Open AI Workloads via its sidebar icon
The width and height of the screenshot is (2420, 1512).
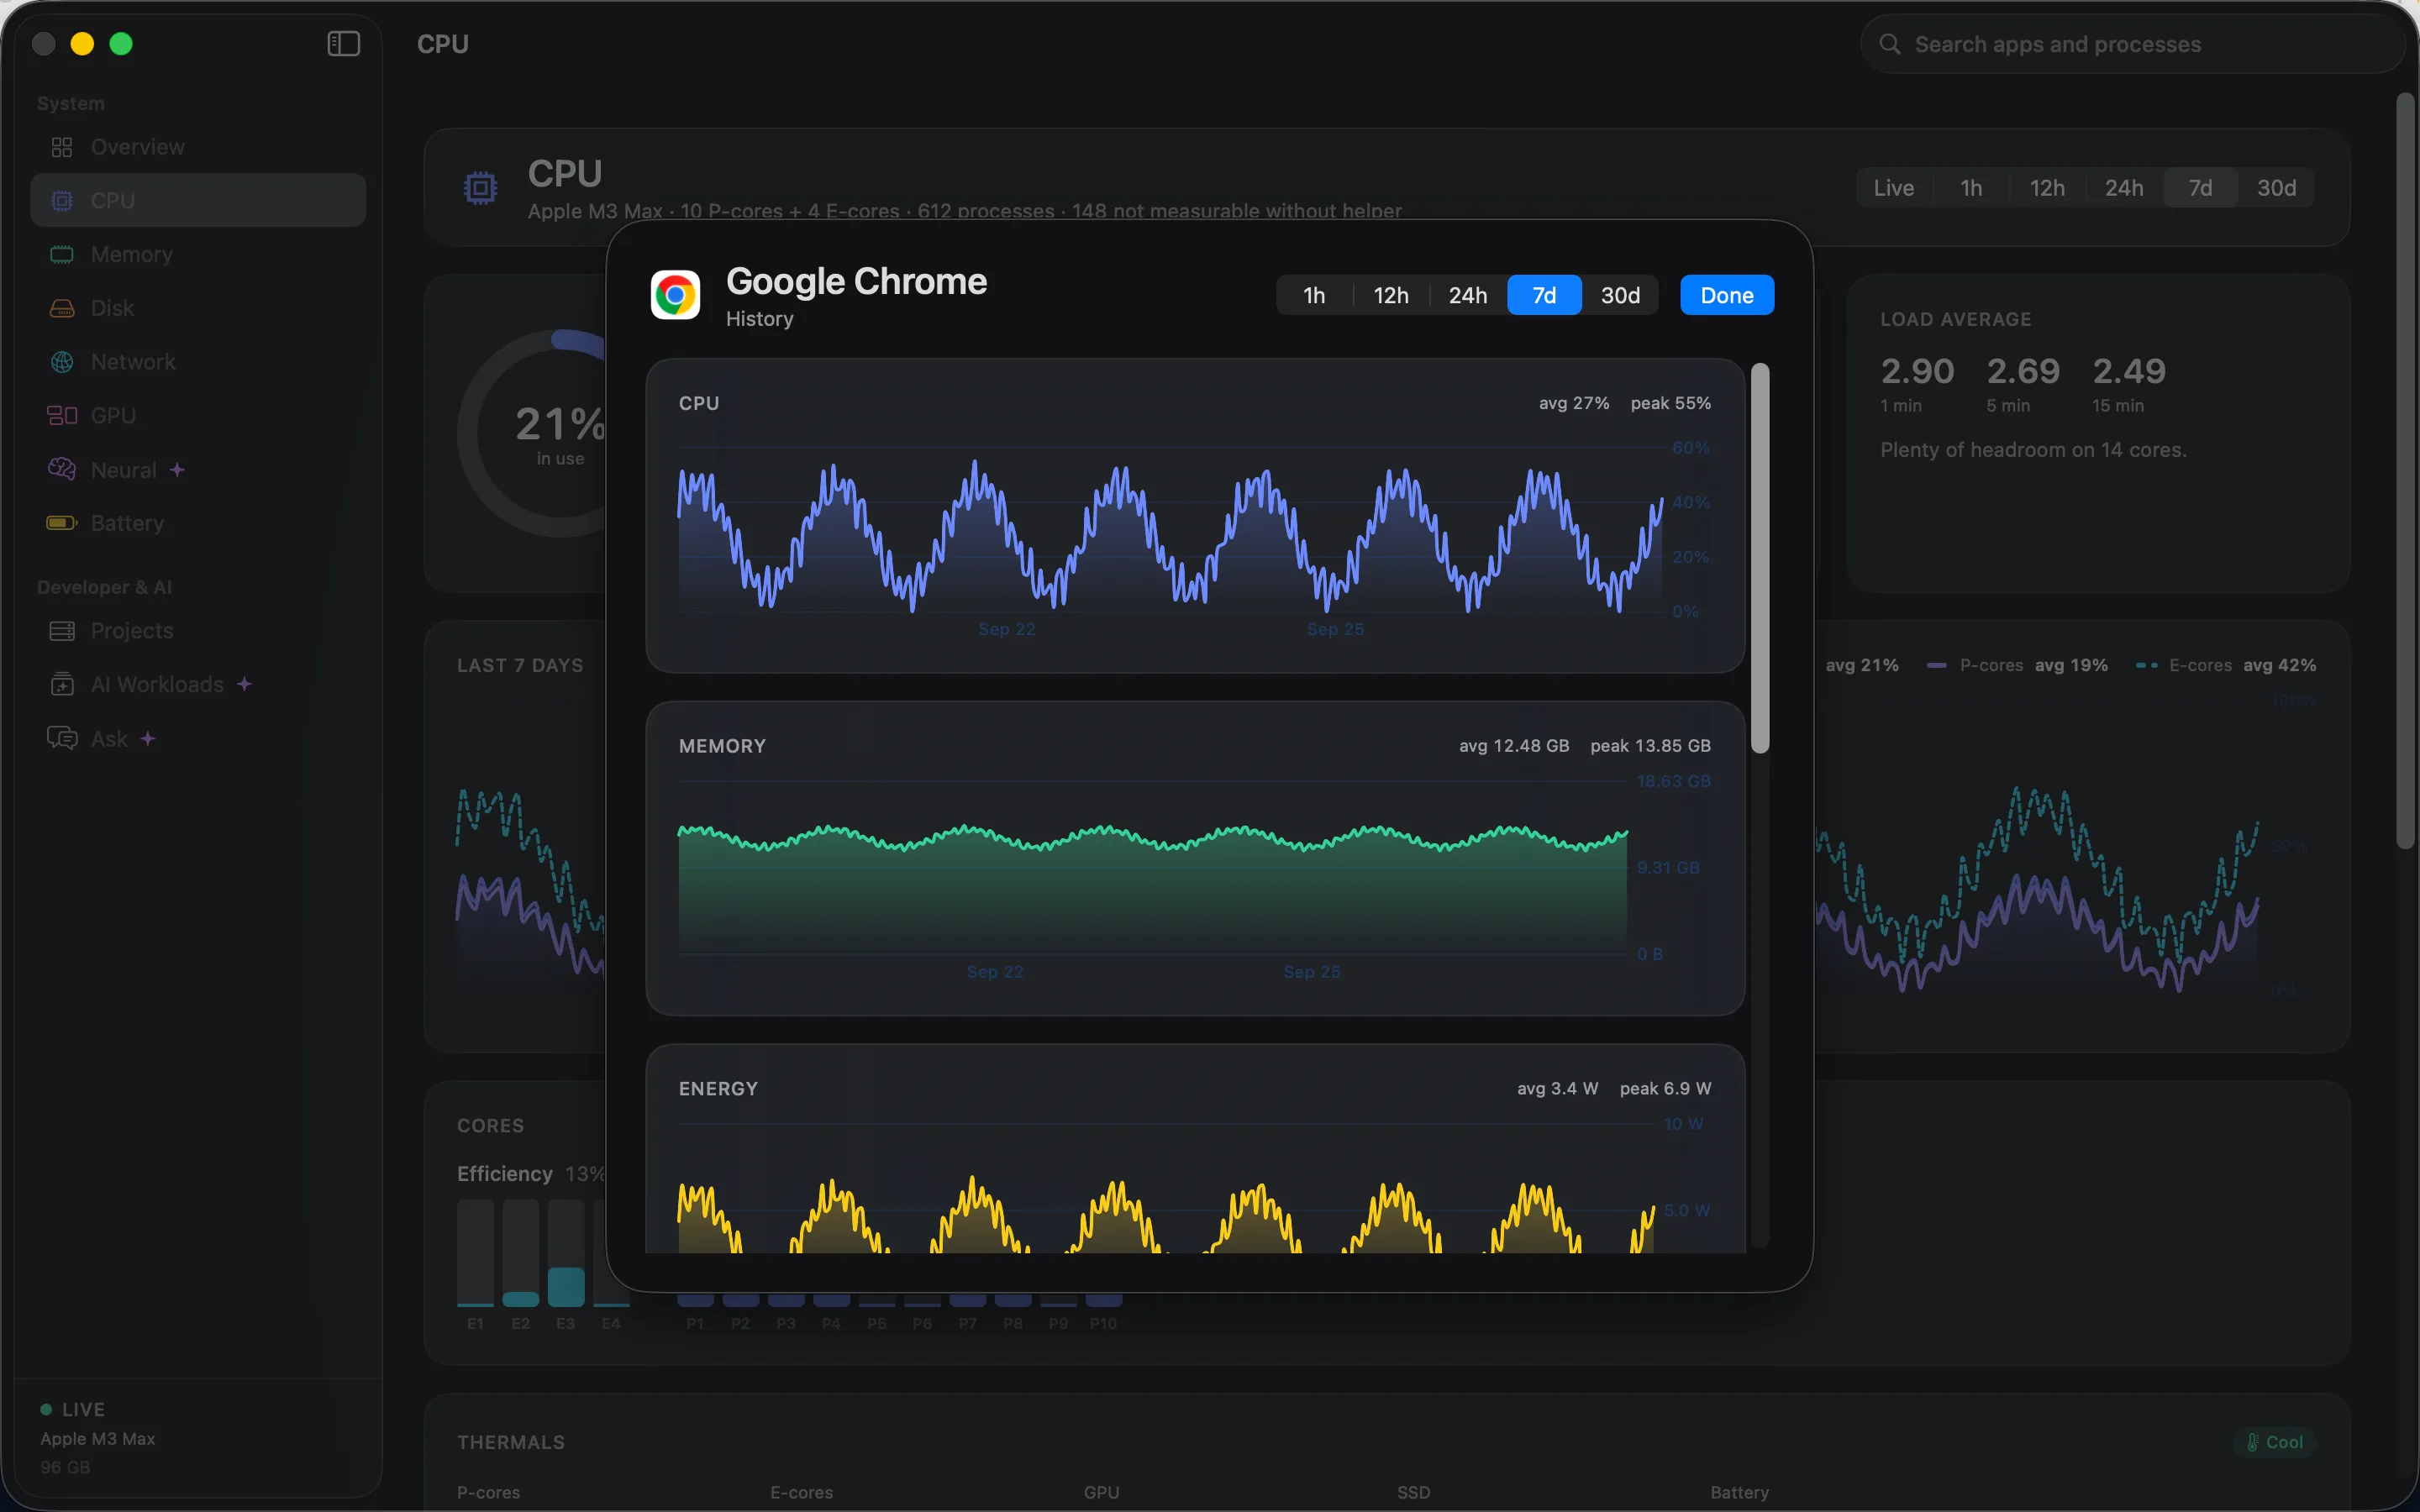coord(62,685)
